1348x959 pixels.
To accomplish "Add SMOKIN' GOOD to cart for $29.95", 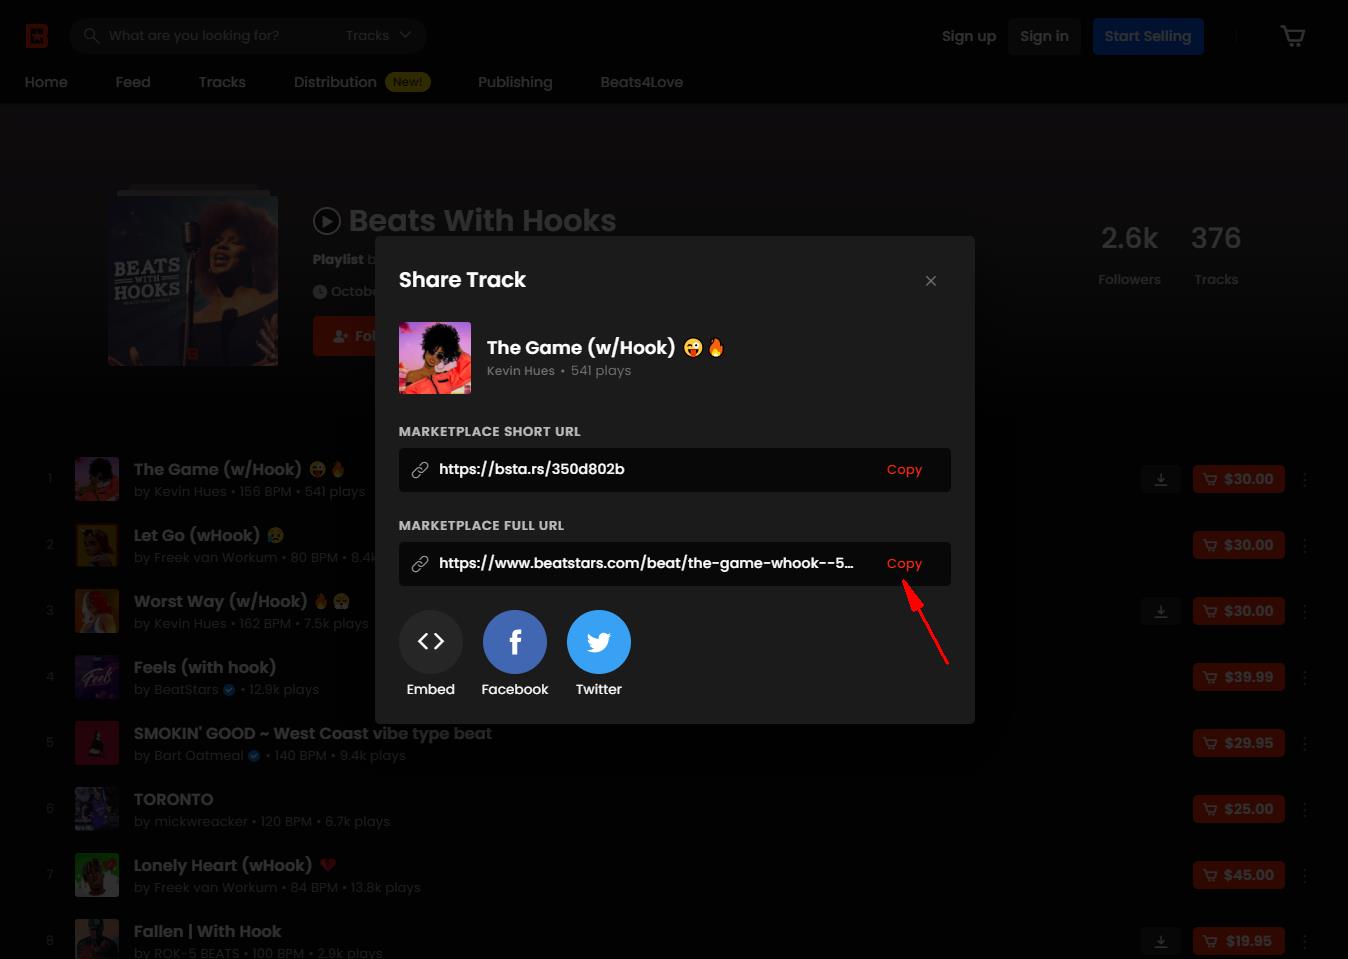I will (1238, 743).
